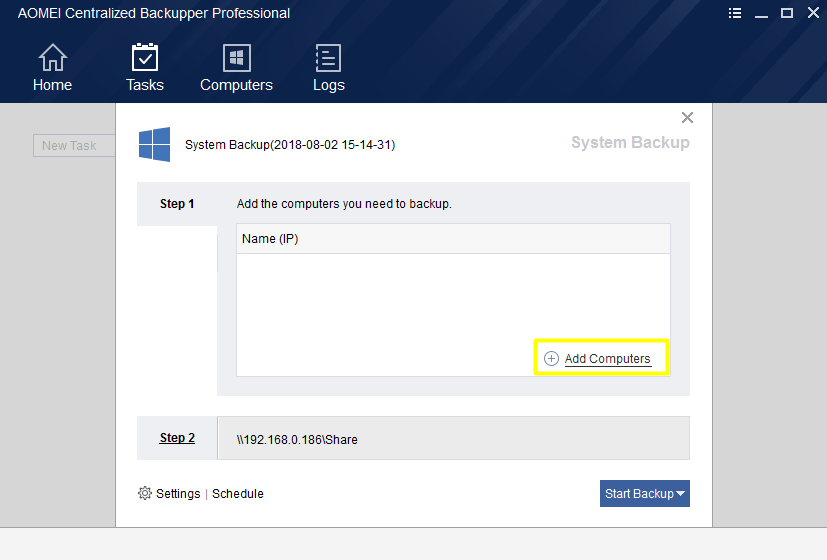The image size is (827, 560).
Task: Open the Logs section
Action: [x=329, y=68]
